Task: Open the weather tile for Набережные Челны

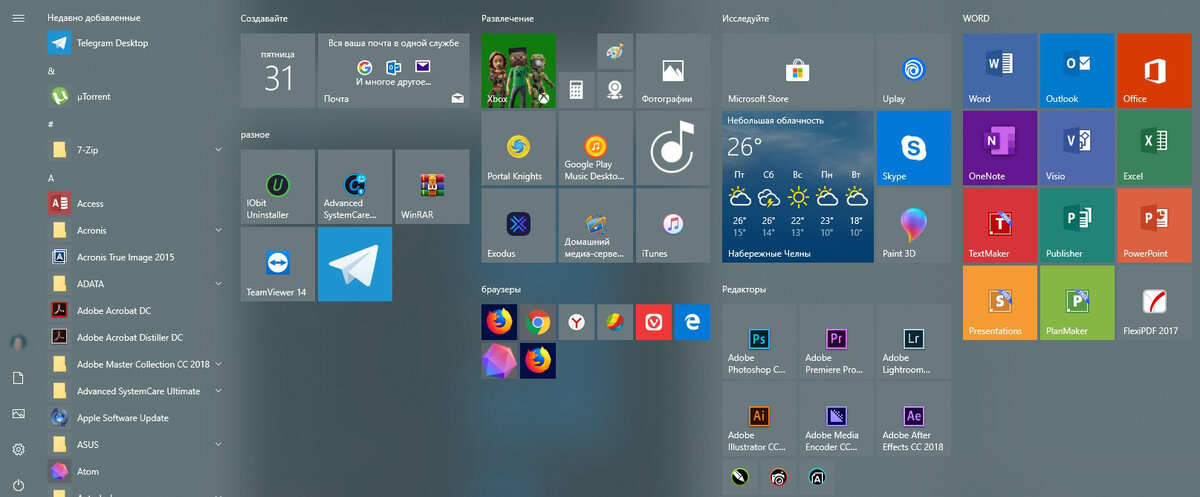Action: tap(797, 186)
